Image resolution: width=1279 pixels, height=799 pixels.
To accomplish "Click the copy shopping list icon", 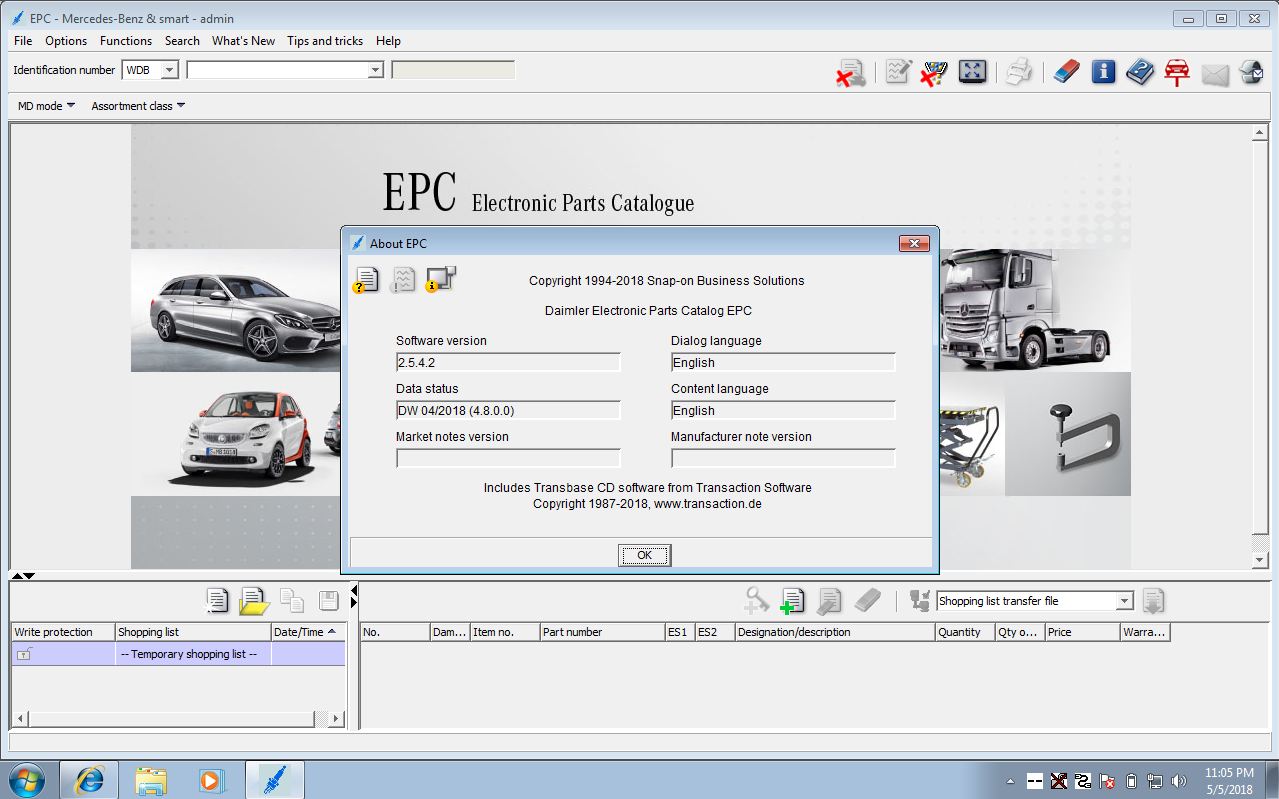I will click(x=292, y=600).
